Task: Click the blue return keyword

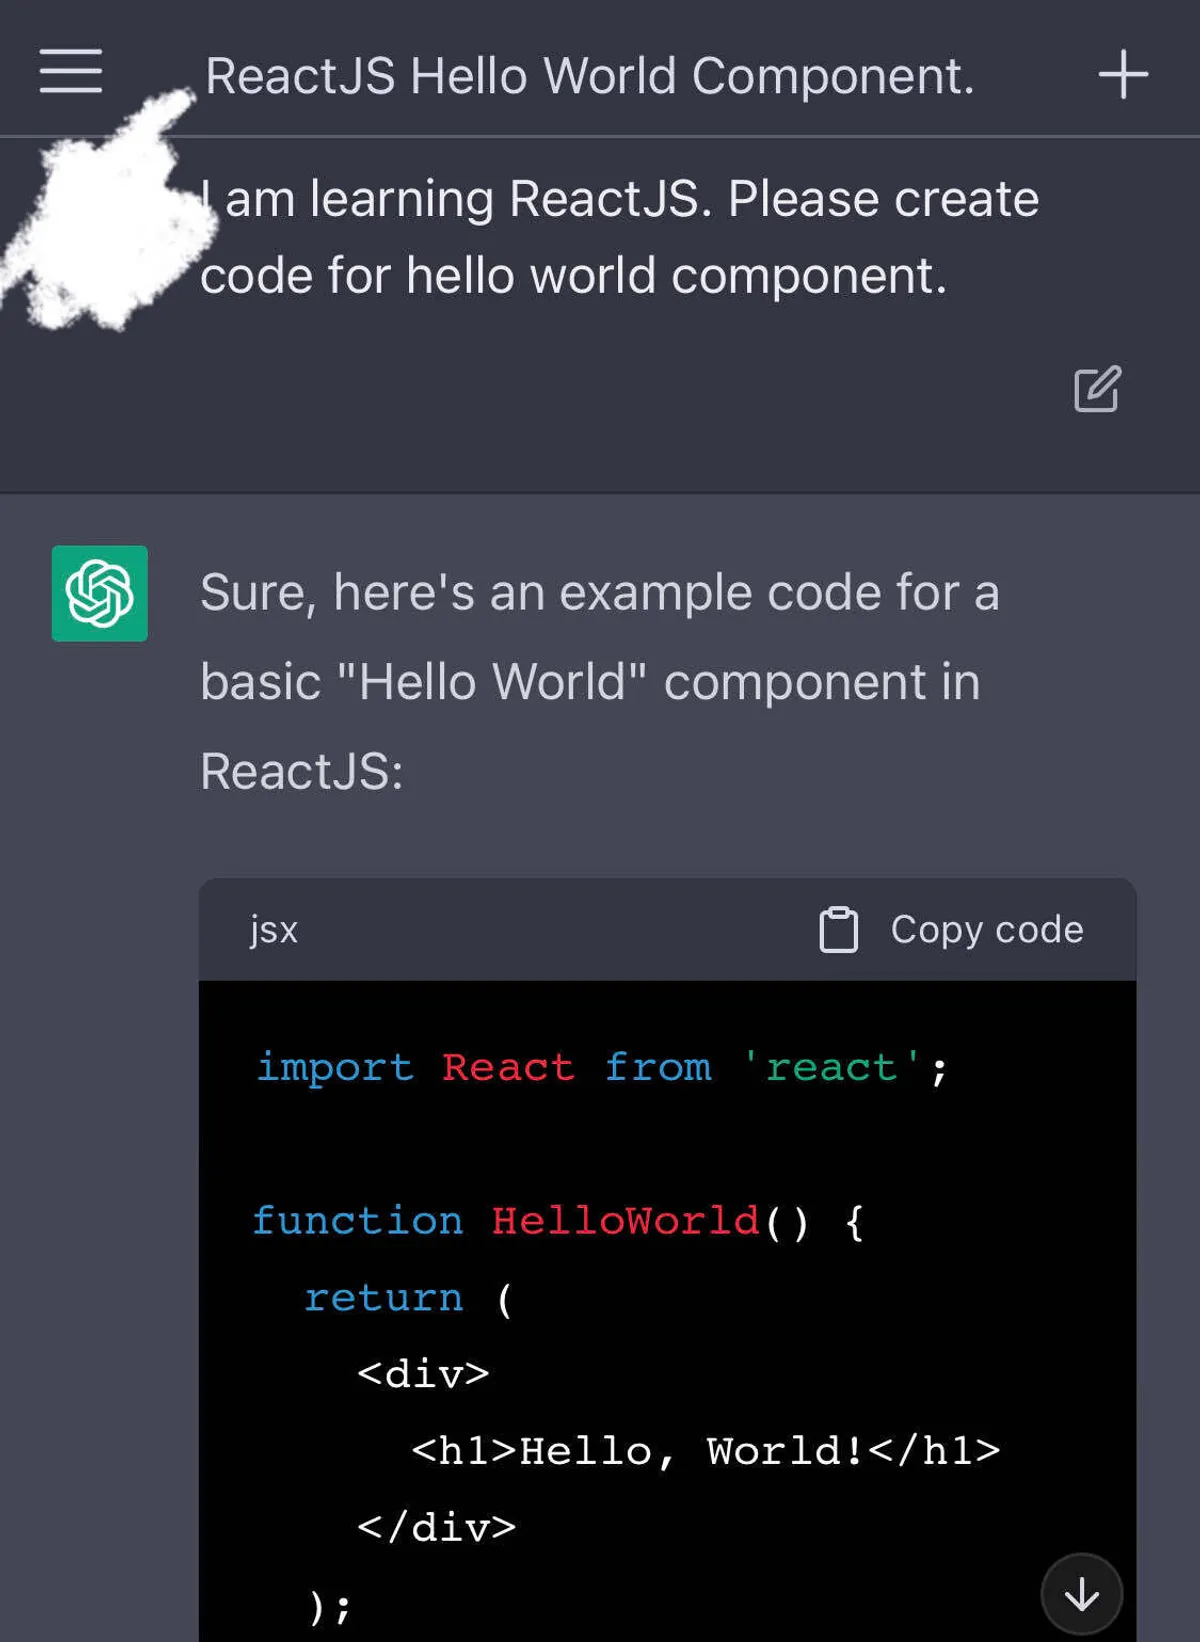Action: pyautogui.click(x=384, y=1298)
